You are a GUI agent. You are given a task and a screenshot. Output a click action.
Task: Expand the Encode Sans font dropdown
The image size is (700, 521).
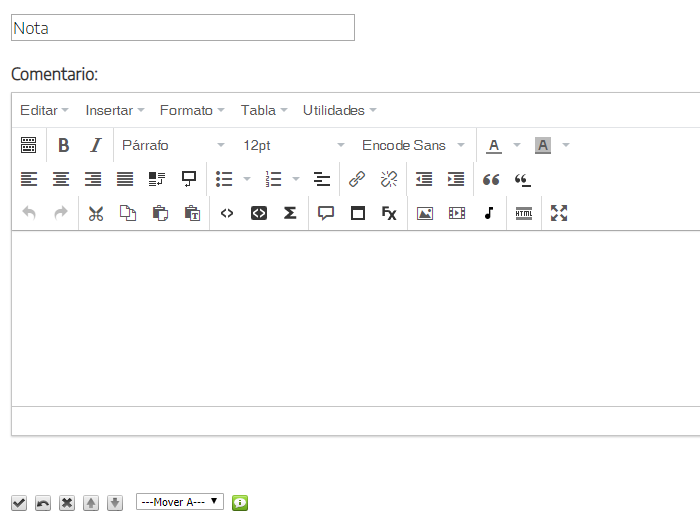coord(413,145)
